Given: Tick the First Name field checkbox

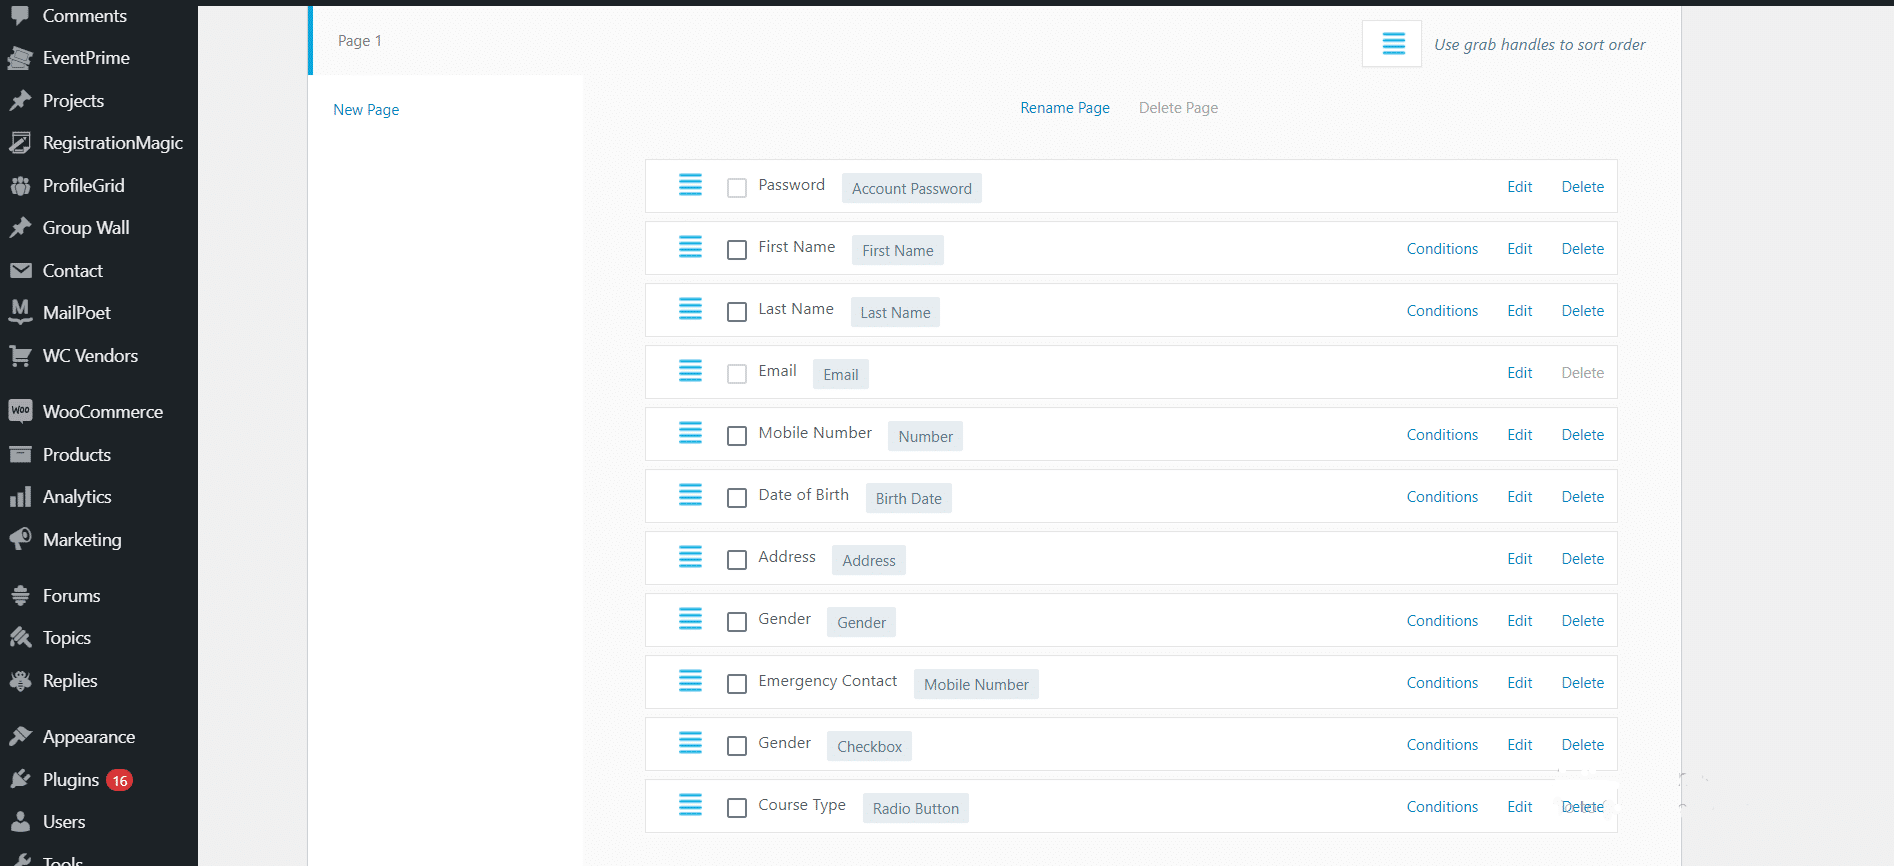Looking at the screenshot, I should (x=737, y=250).
